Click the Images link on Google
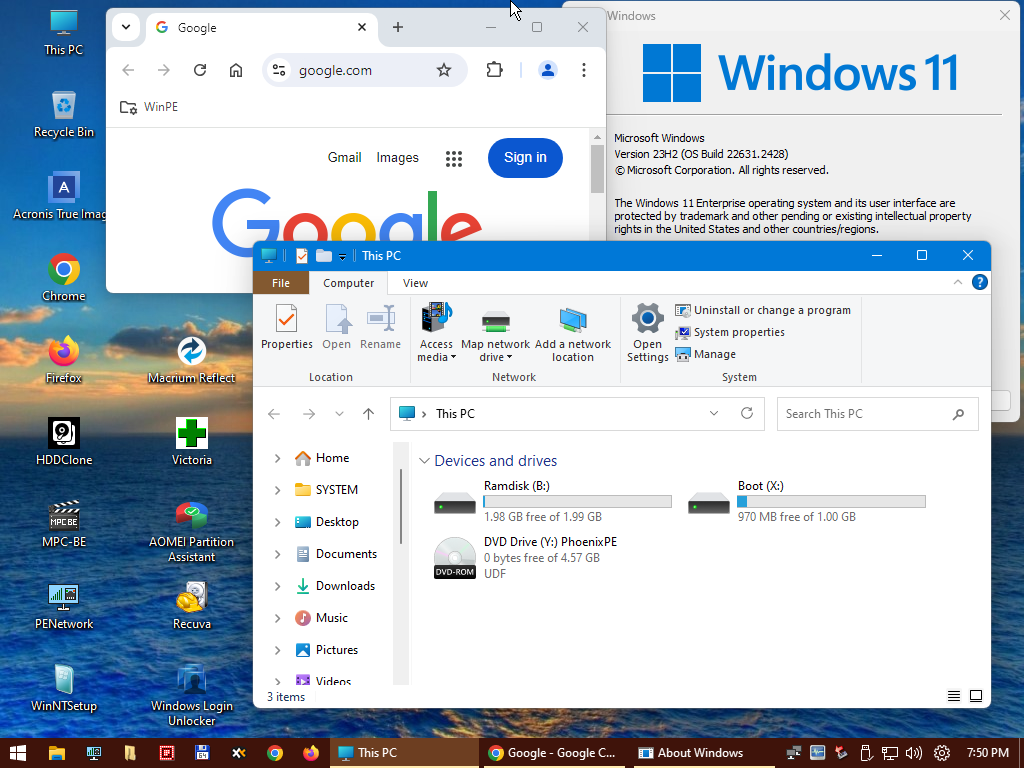Viewport: 1024px width, 768px height. coord(397,157)
